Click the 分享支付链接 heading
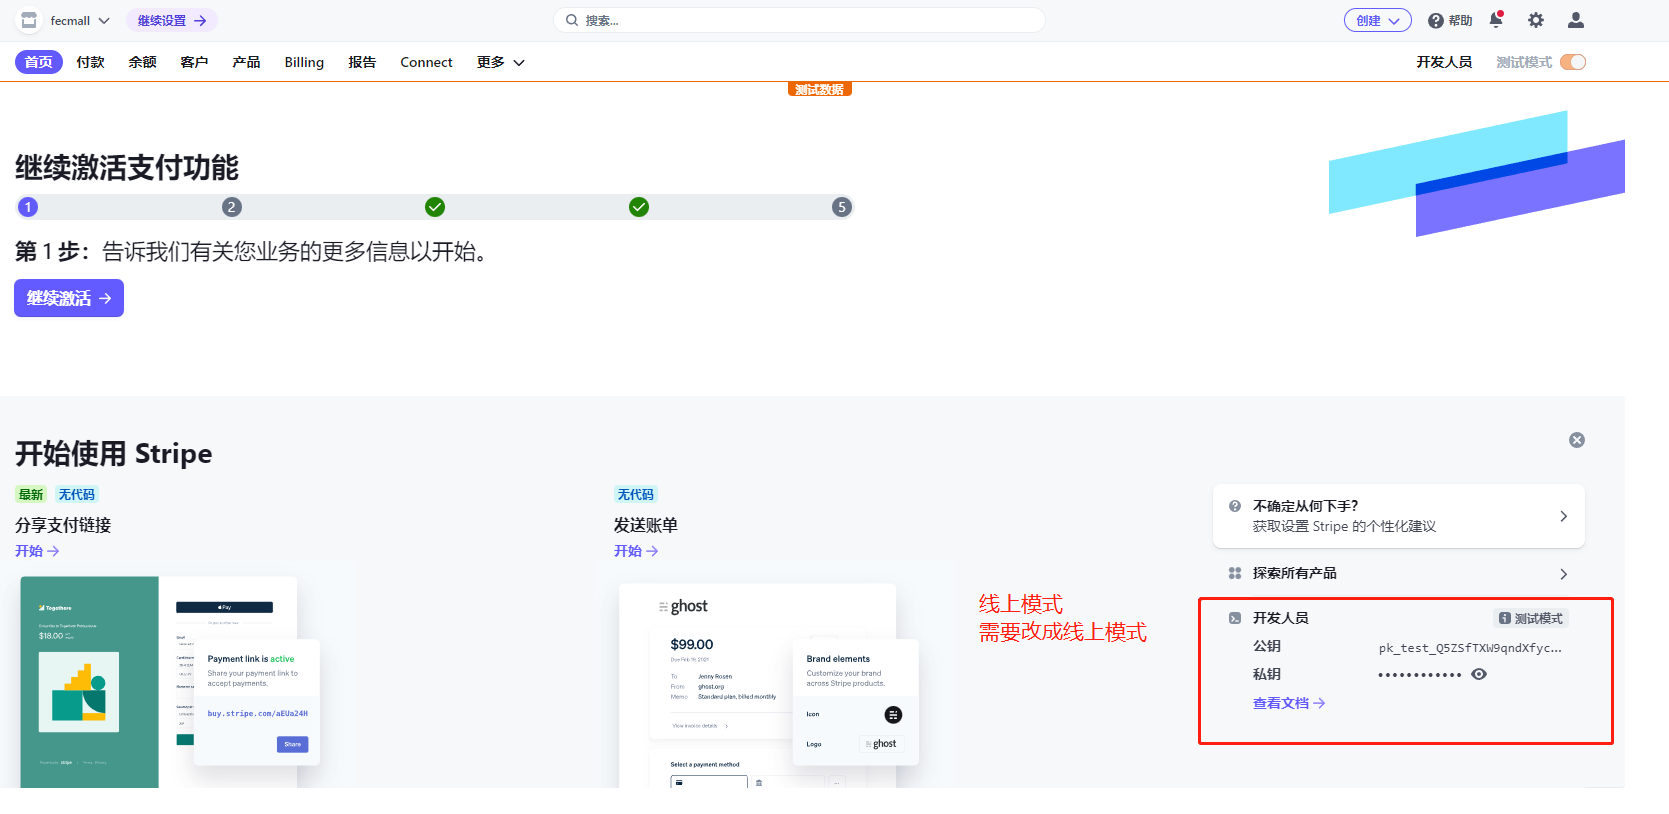 [x=63, y=525]
